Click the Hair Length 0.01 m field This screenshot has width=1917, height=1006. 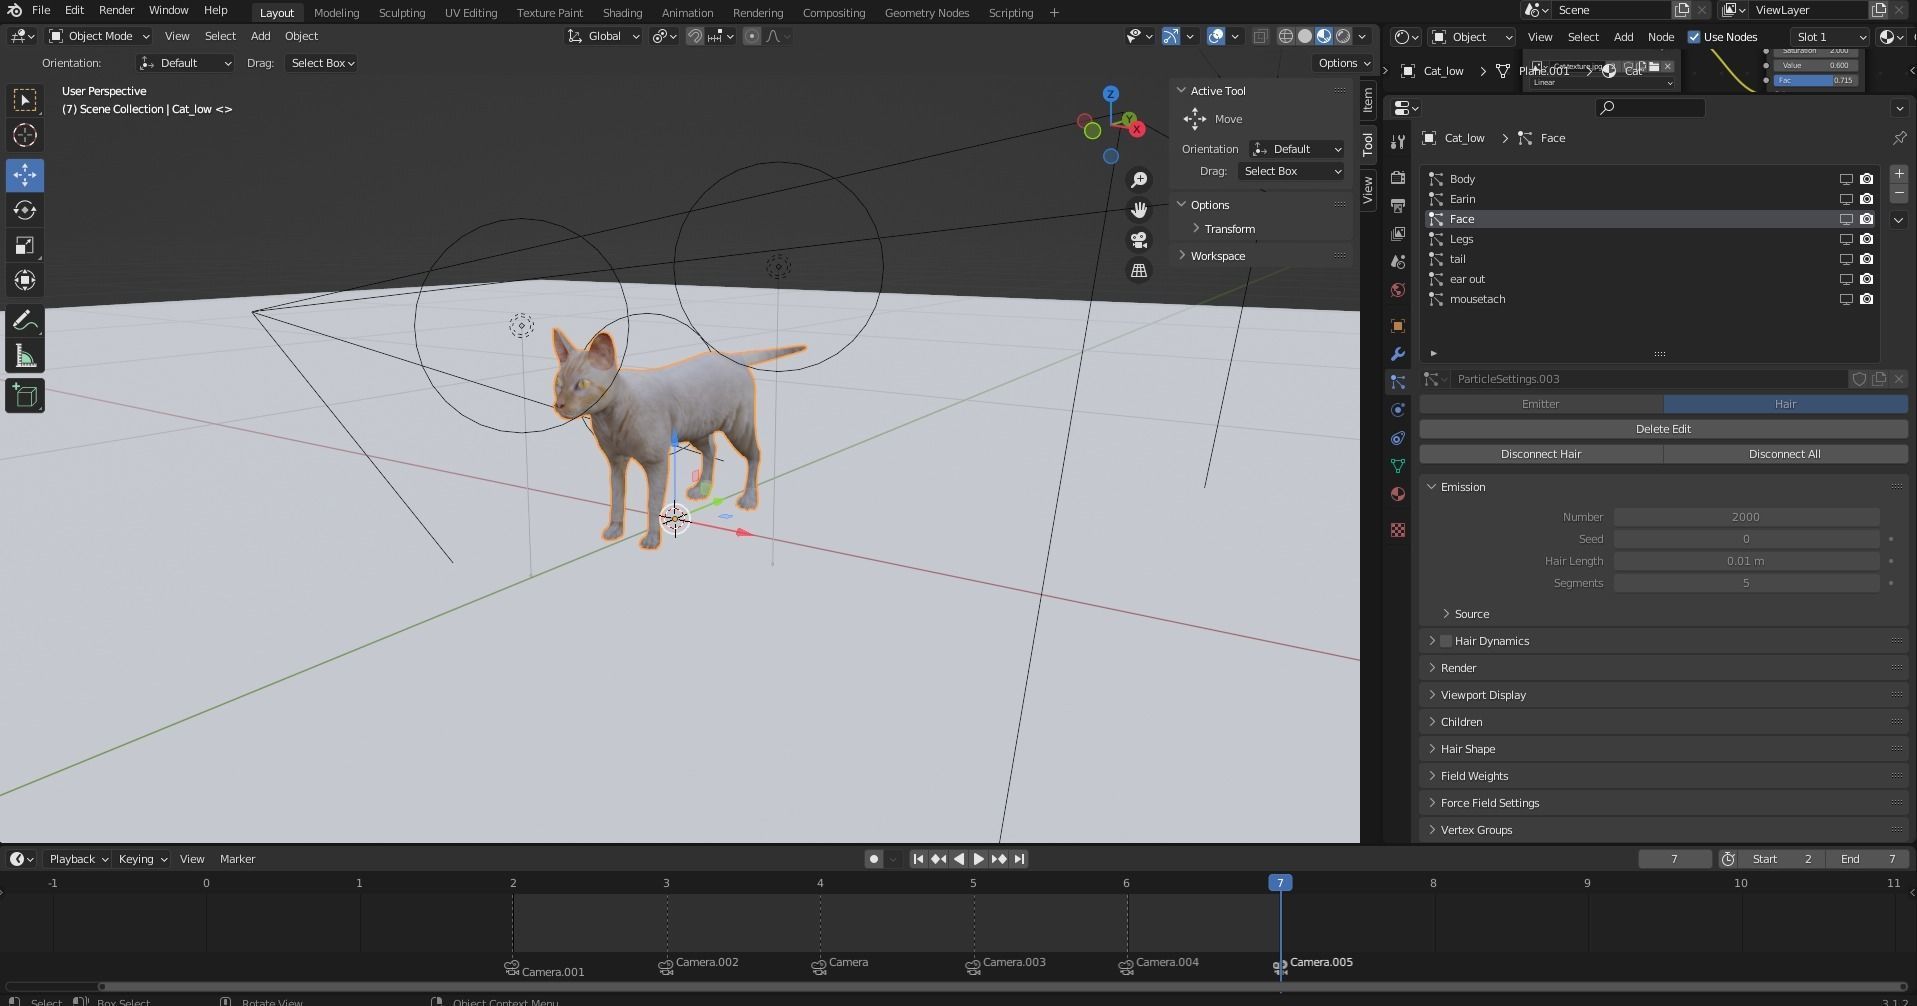1746,561
